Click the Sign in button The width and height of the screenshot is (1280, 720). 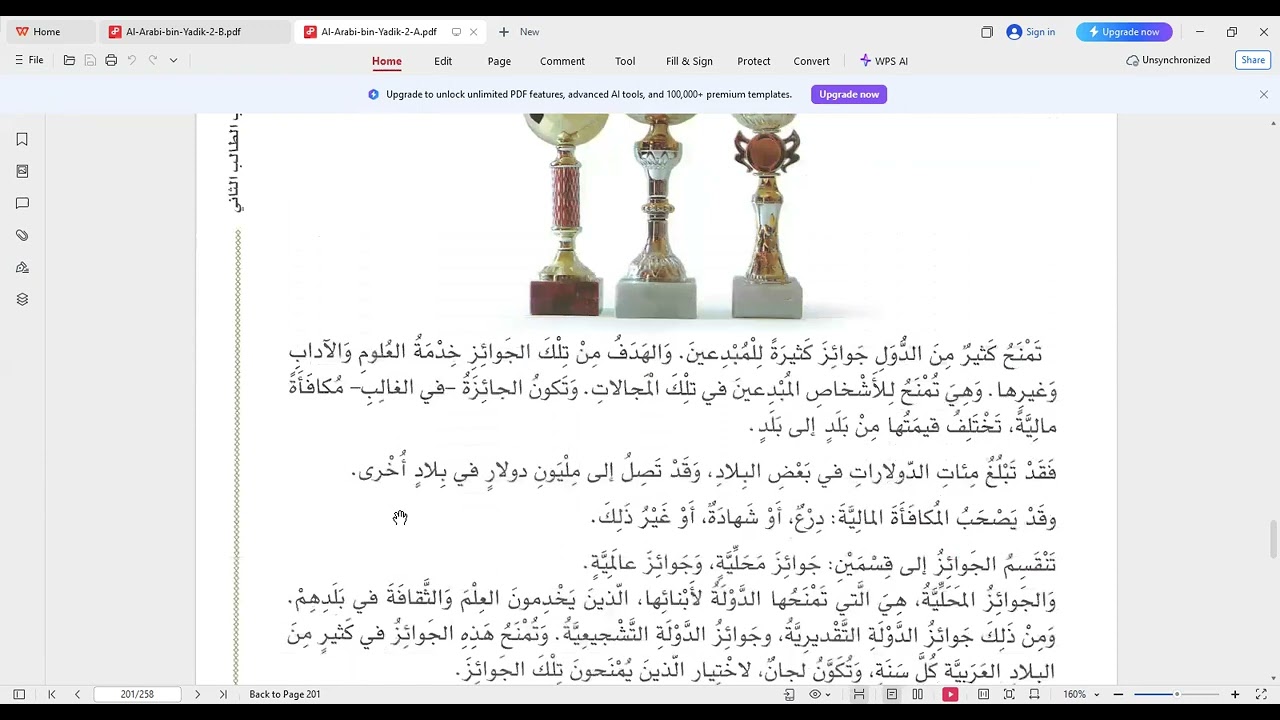[1031, 32]
